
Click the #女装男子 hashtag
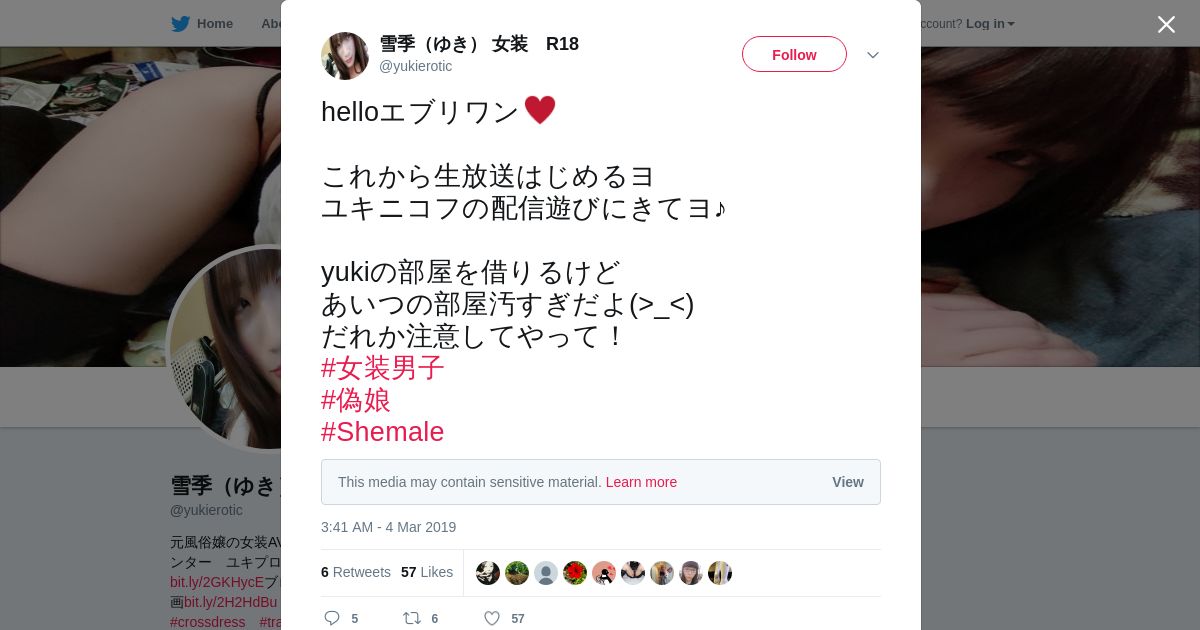click(x=382, y=368)
